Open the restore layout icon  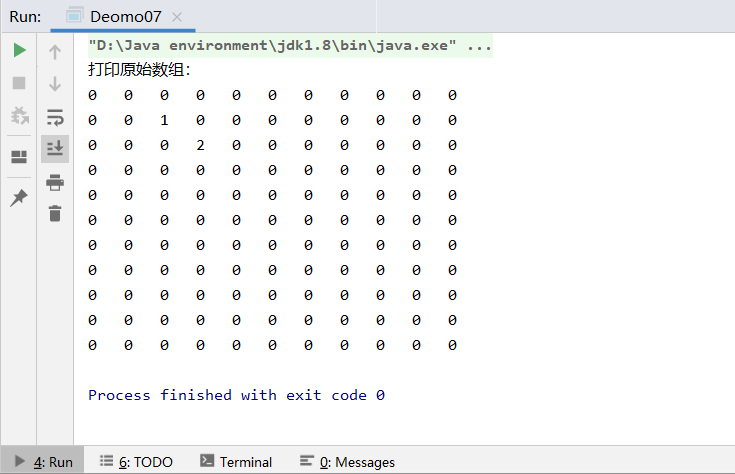coord(19,157)
